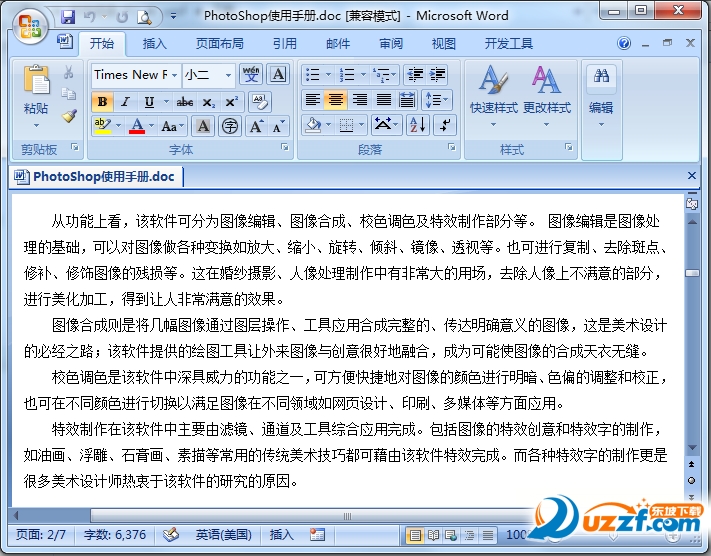
Task: Open the Phonetic Guide (wén) tool
Action: pos(251,74)
